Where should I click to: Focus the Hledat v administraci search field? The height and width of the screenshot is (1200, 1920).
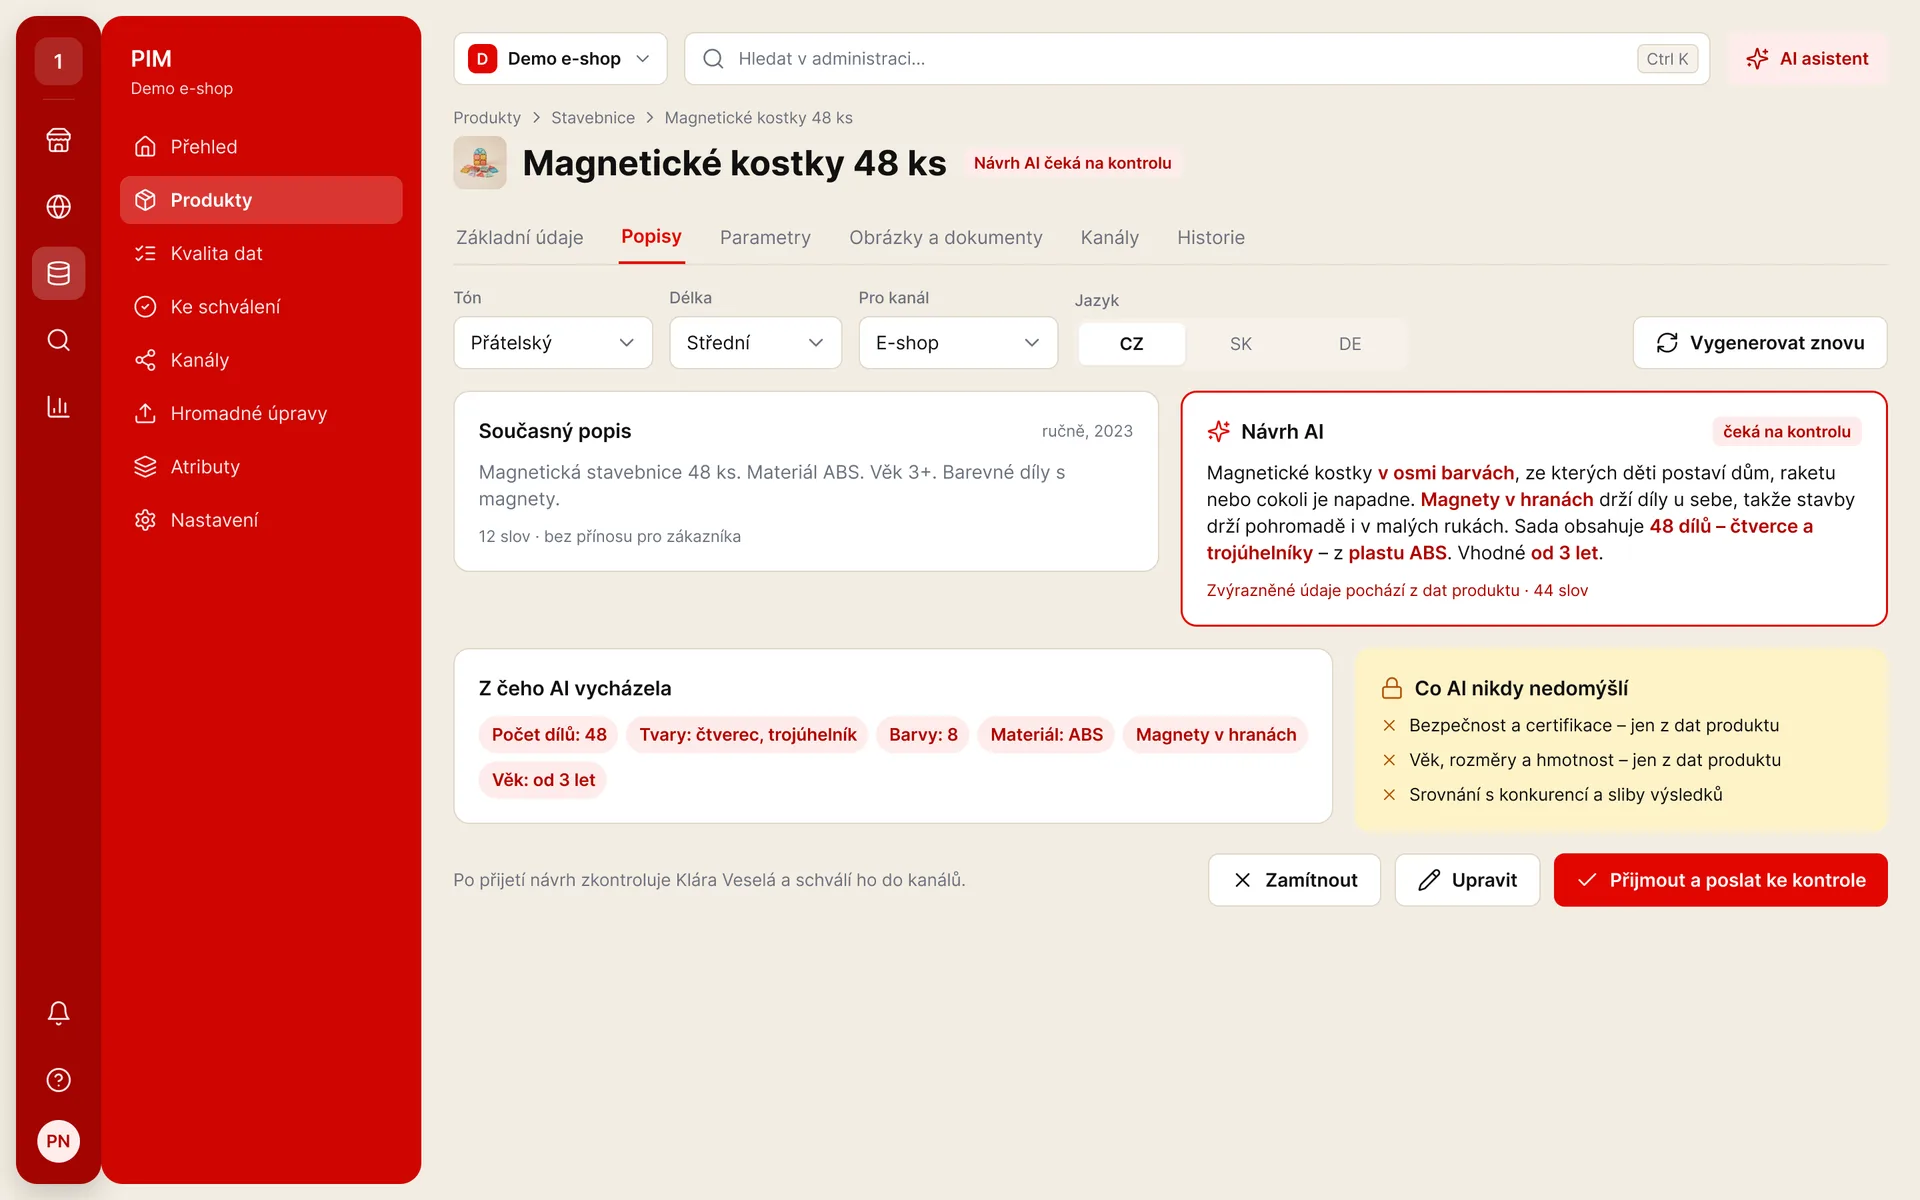tap(1197, 59)
